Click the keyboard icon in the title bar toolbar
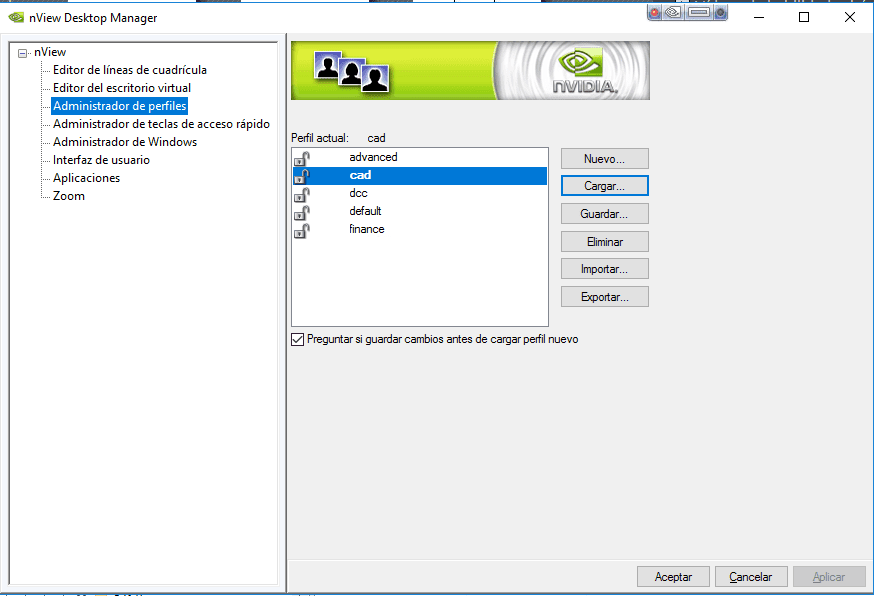This screenshot has width=874, height=596. 698,12
